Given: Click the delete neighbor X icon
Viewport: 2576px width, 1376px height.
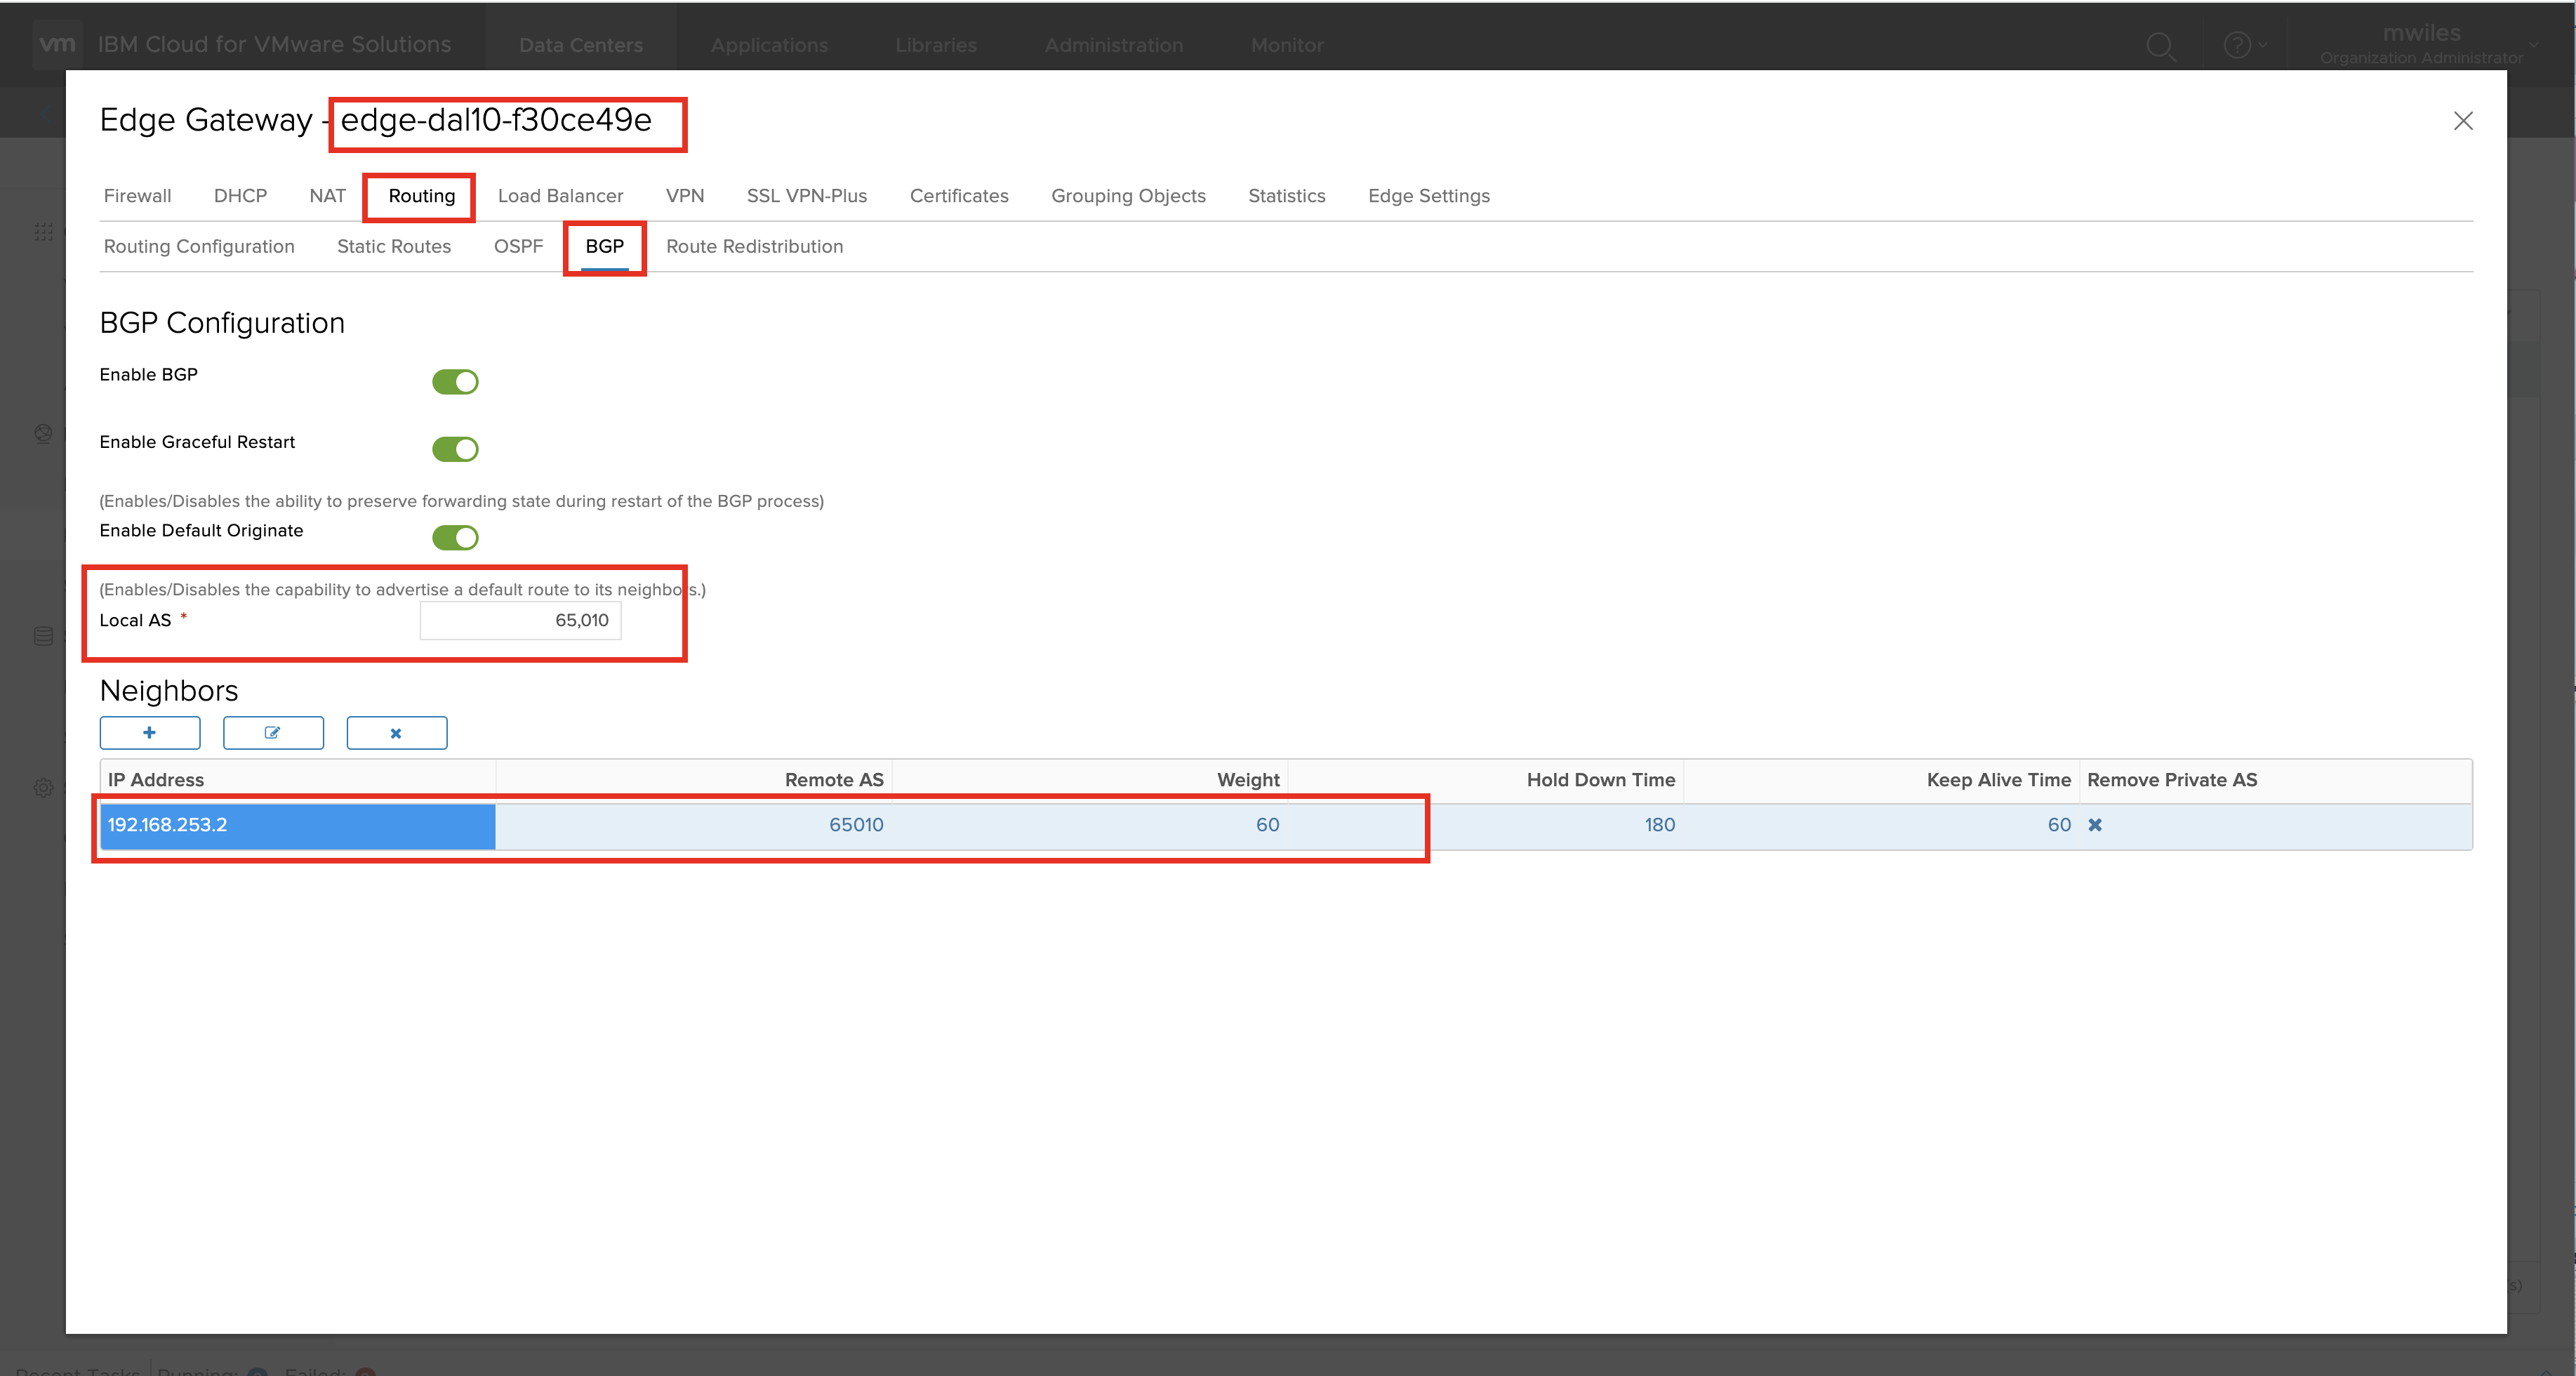Looking at the screenshot, I should (396, 732).
